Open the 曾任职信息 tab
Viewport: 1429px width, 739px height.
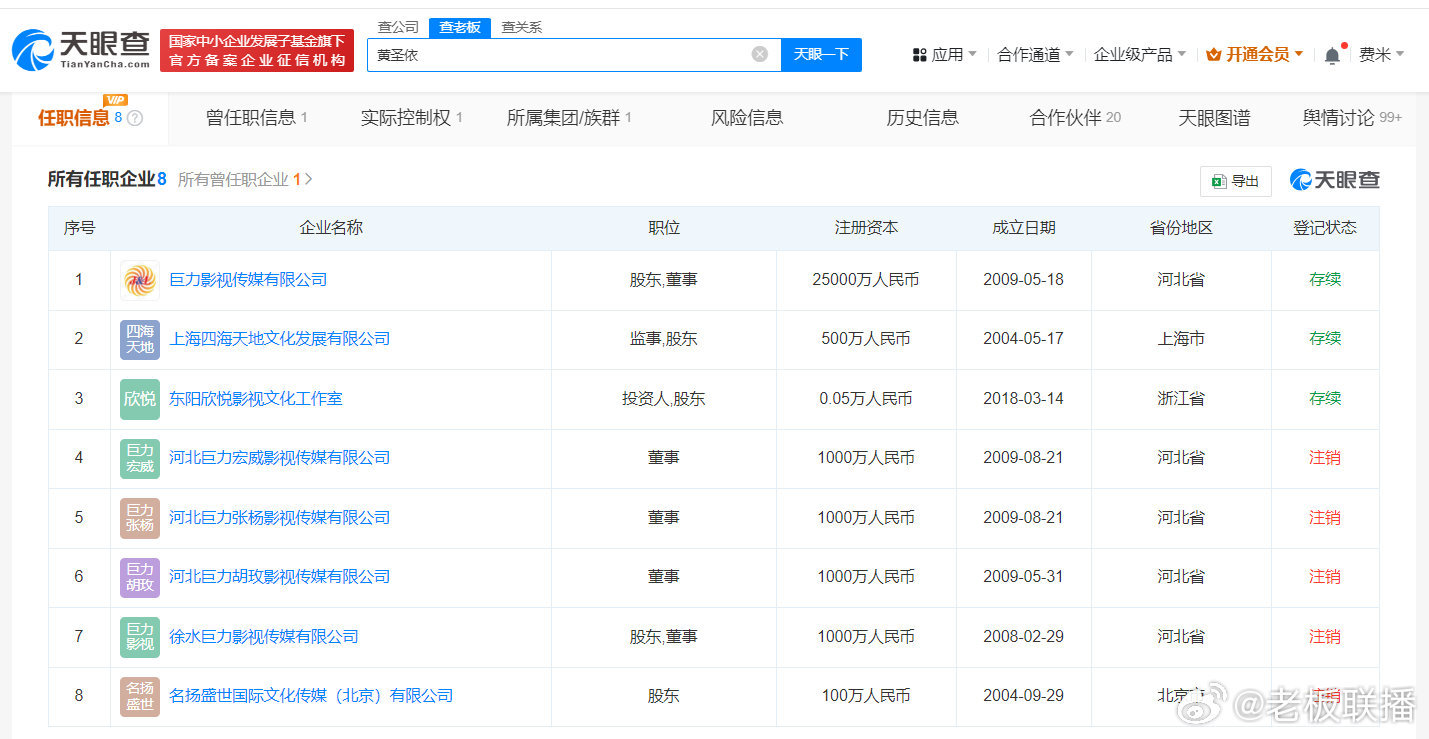point(256,118)
